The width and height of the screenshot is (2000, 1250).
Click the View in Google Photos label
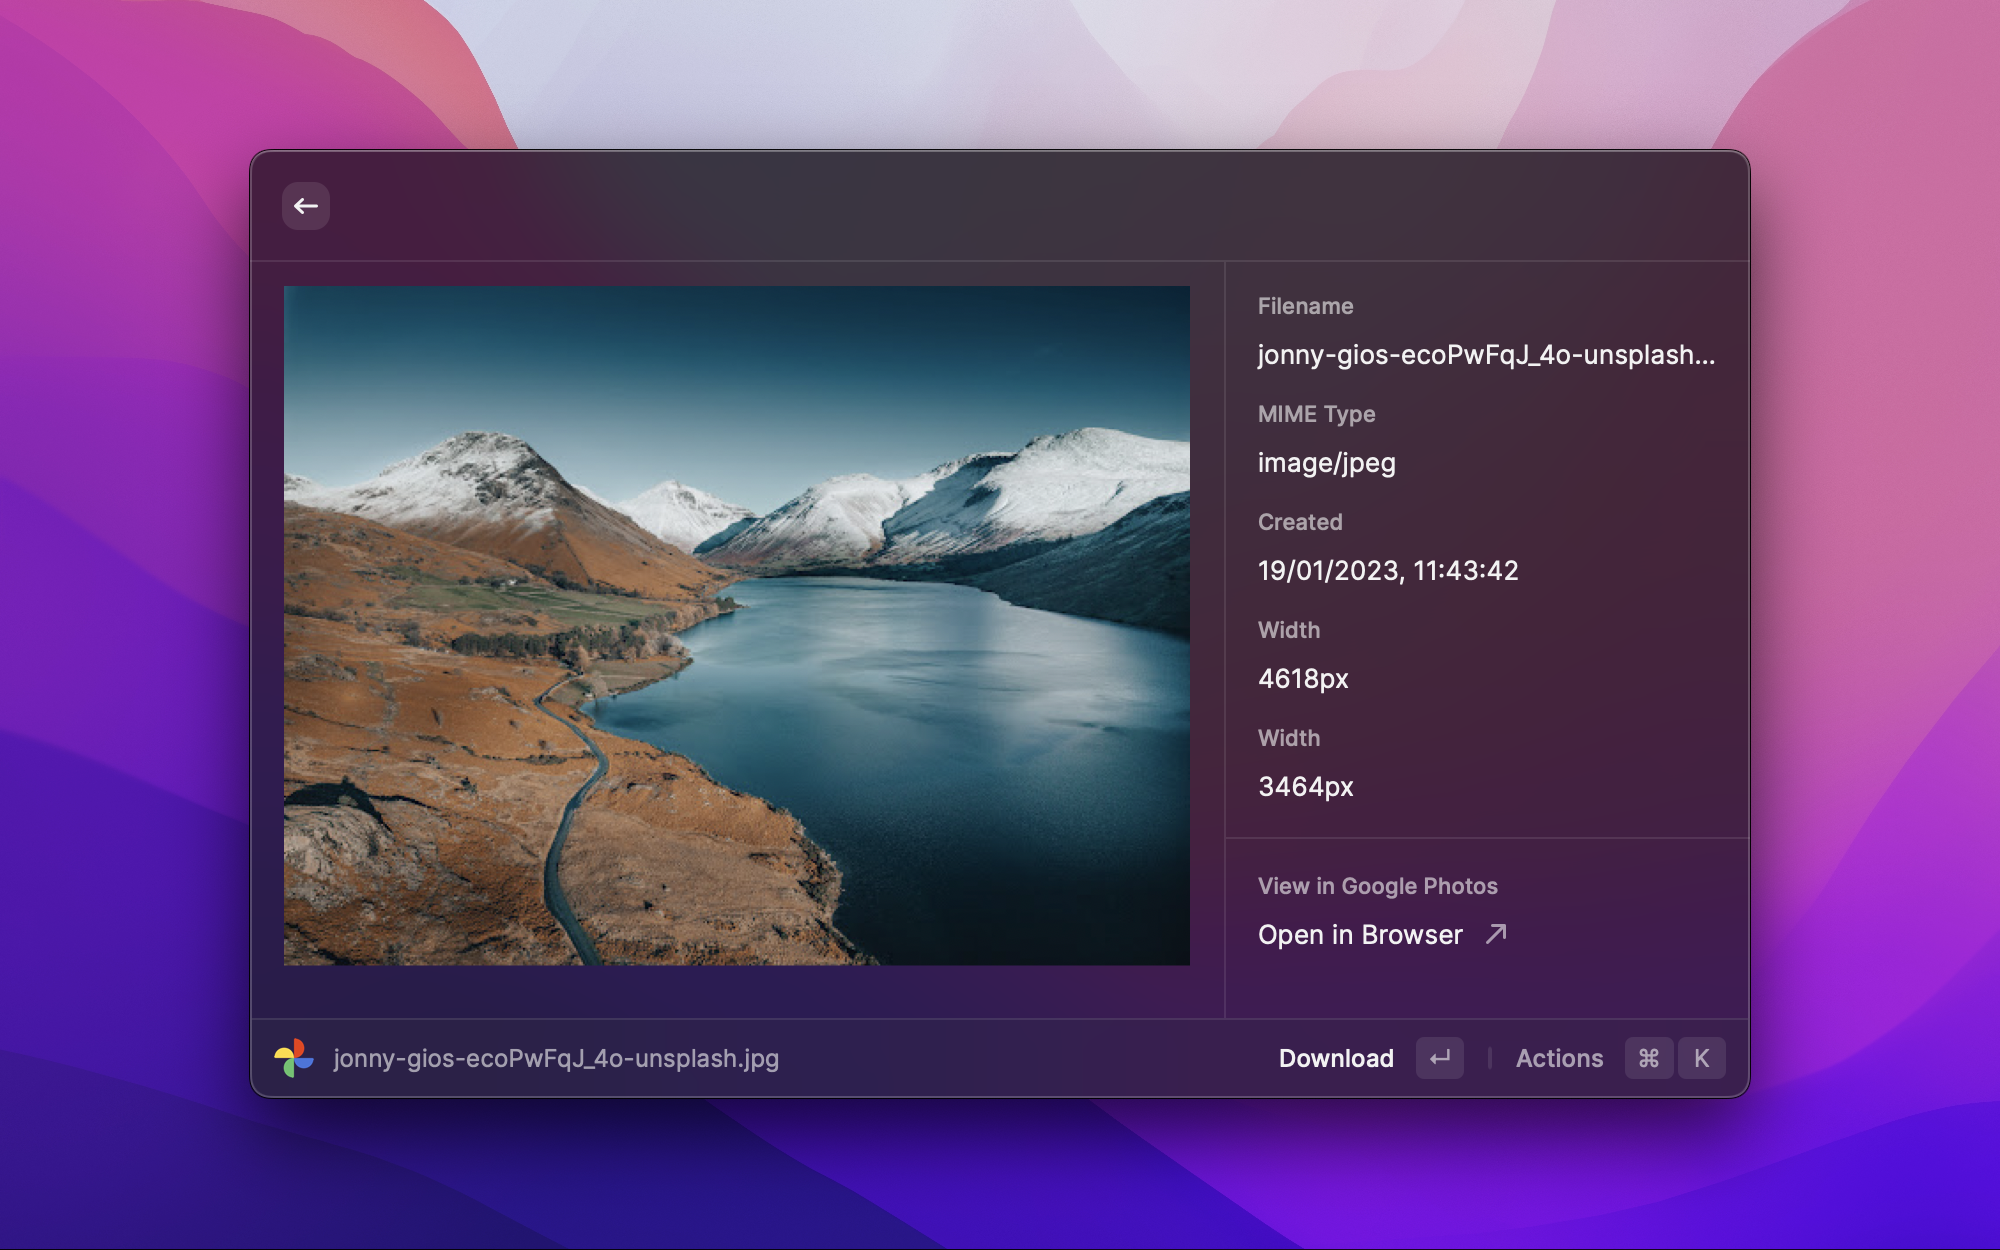point(1377,886)
